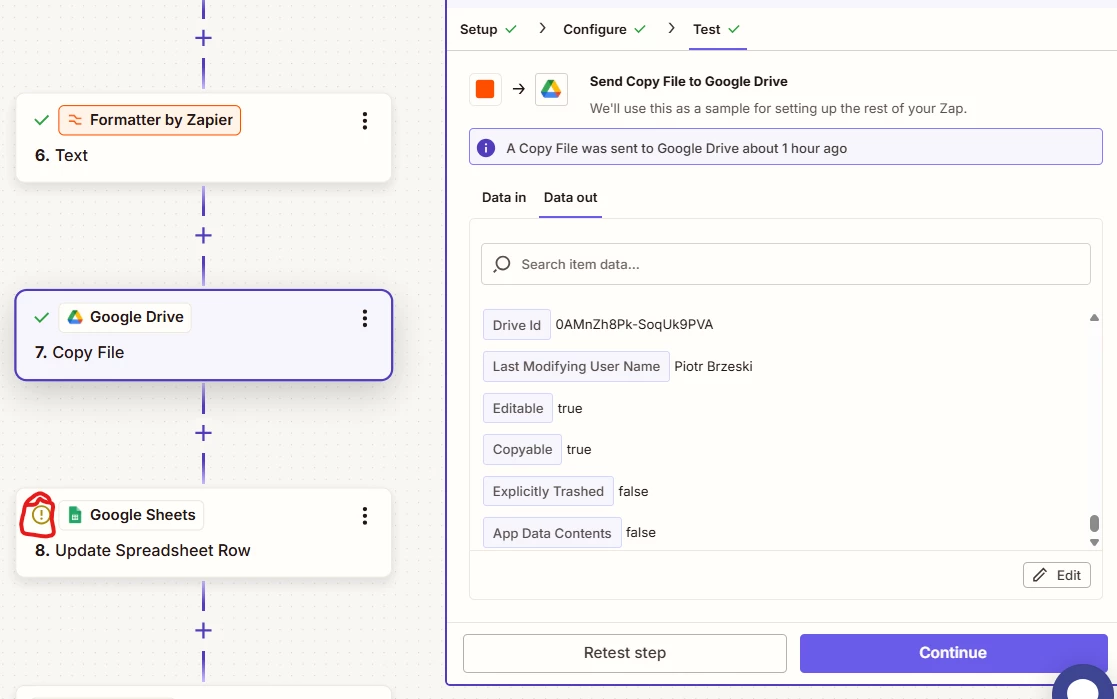The image size is (1117, 699).
Task: Click the Search item data field
Action: point(786,264)
